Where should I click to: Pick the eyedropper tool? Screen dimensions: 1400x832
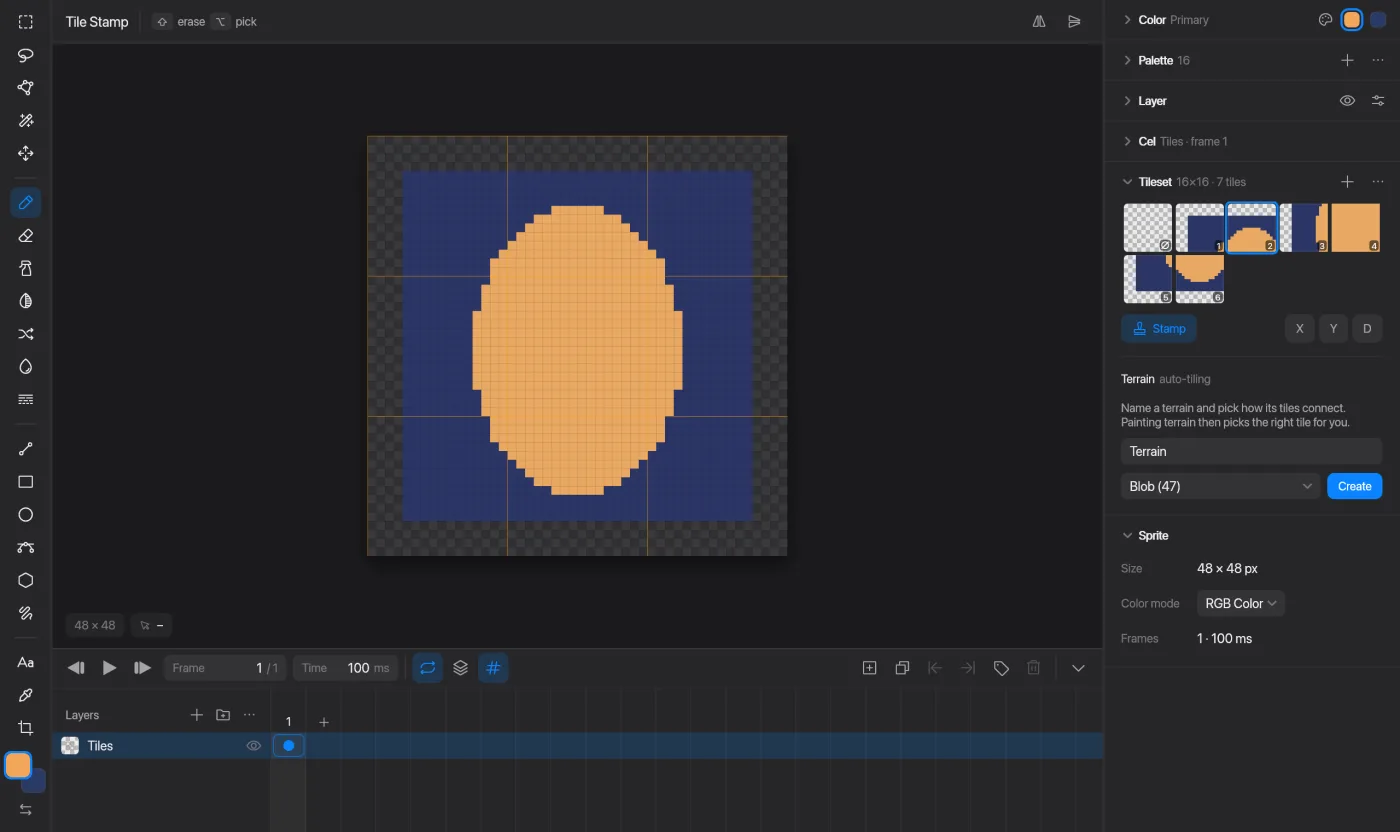pyautogui.click(x=26, y=695)
